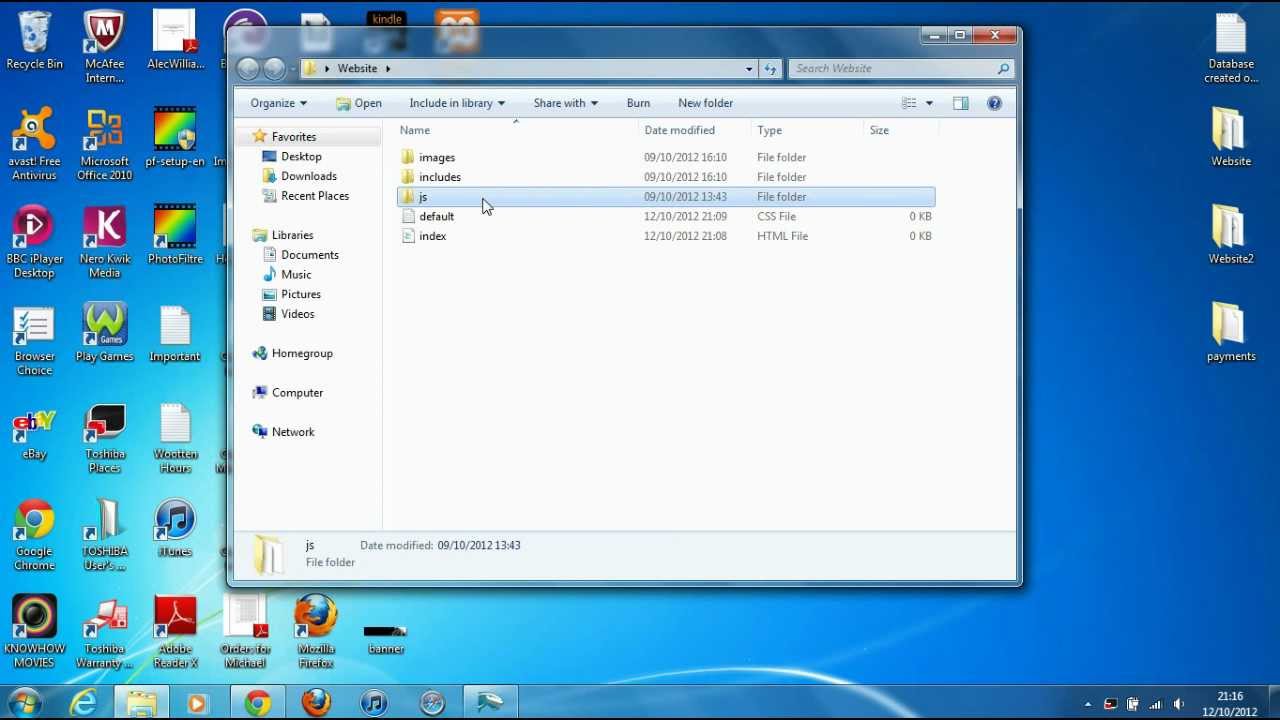Open Play Games desktop icon

[104, 333]
